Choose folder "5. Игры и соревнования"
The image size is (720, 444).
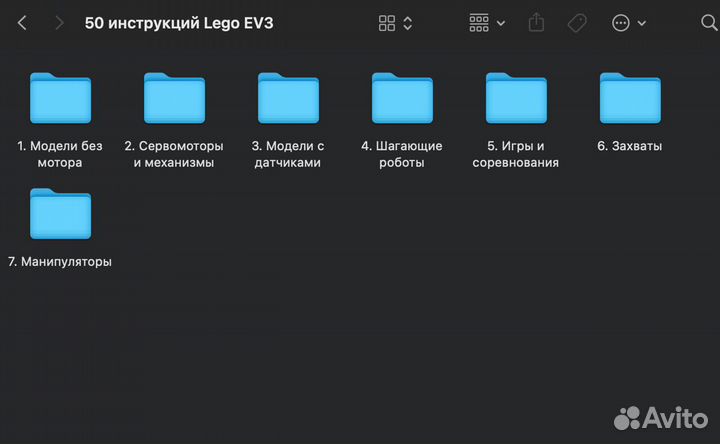pyautogui.click(x=516, y=98)
